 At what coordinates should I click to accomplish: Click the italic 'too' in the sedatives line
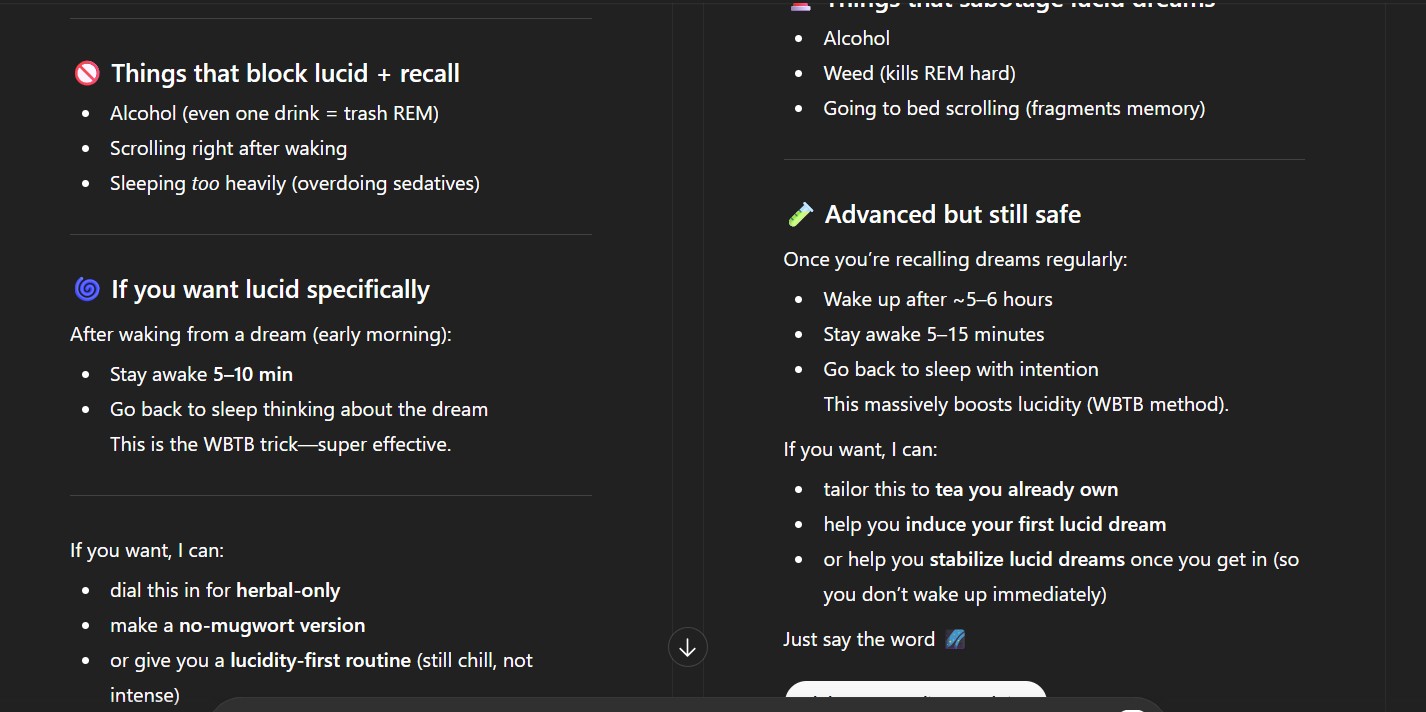205,184
